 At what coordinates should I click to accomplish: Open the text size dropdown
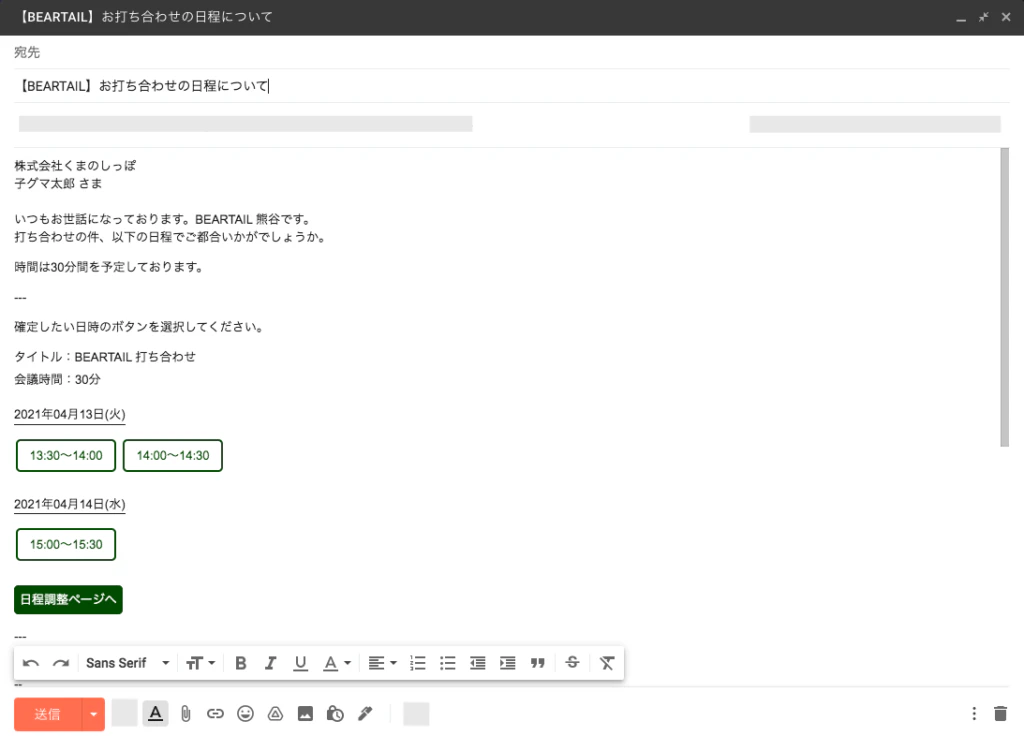200,664
